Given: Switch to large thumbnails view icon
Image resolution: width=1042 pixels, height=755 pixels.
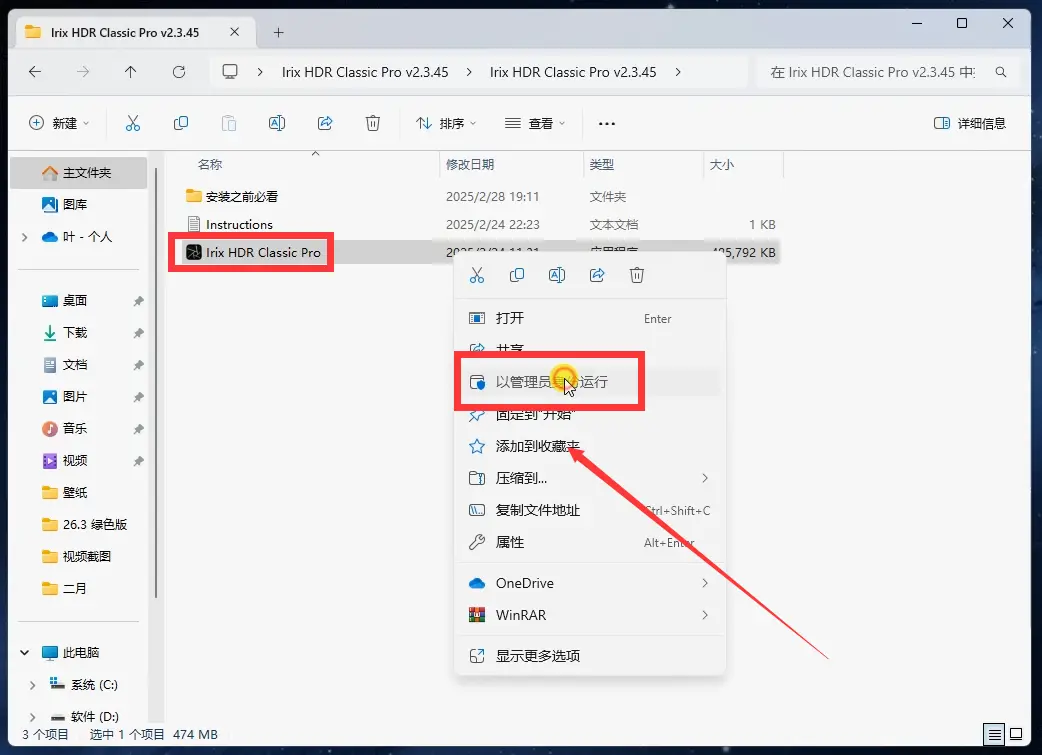Looking at the screenshot, I should click(1016, 734).
